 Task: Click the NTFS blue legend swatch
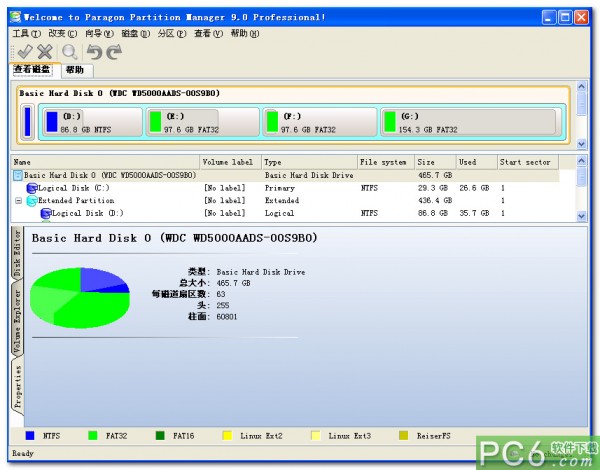pyautogui.click(x=30, y=436)
